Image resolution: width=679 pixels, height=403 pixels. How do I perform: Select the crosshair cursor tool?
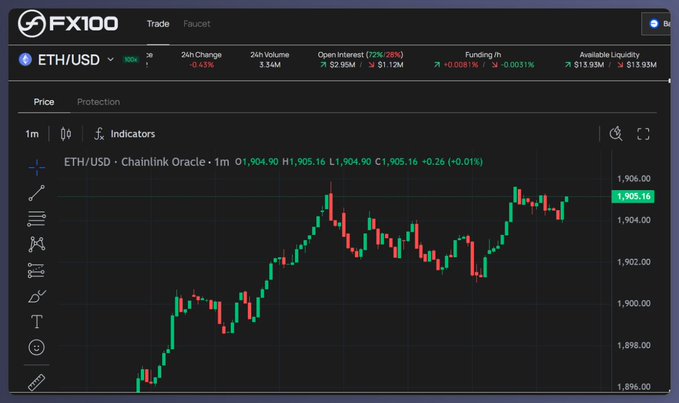37,168
